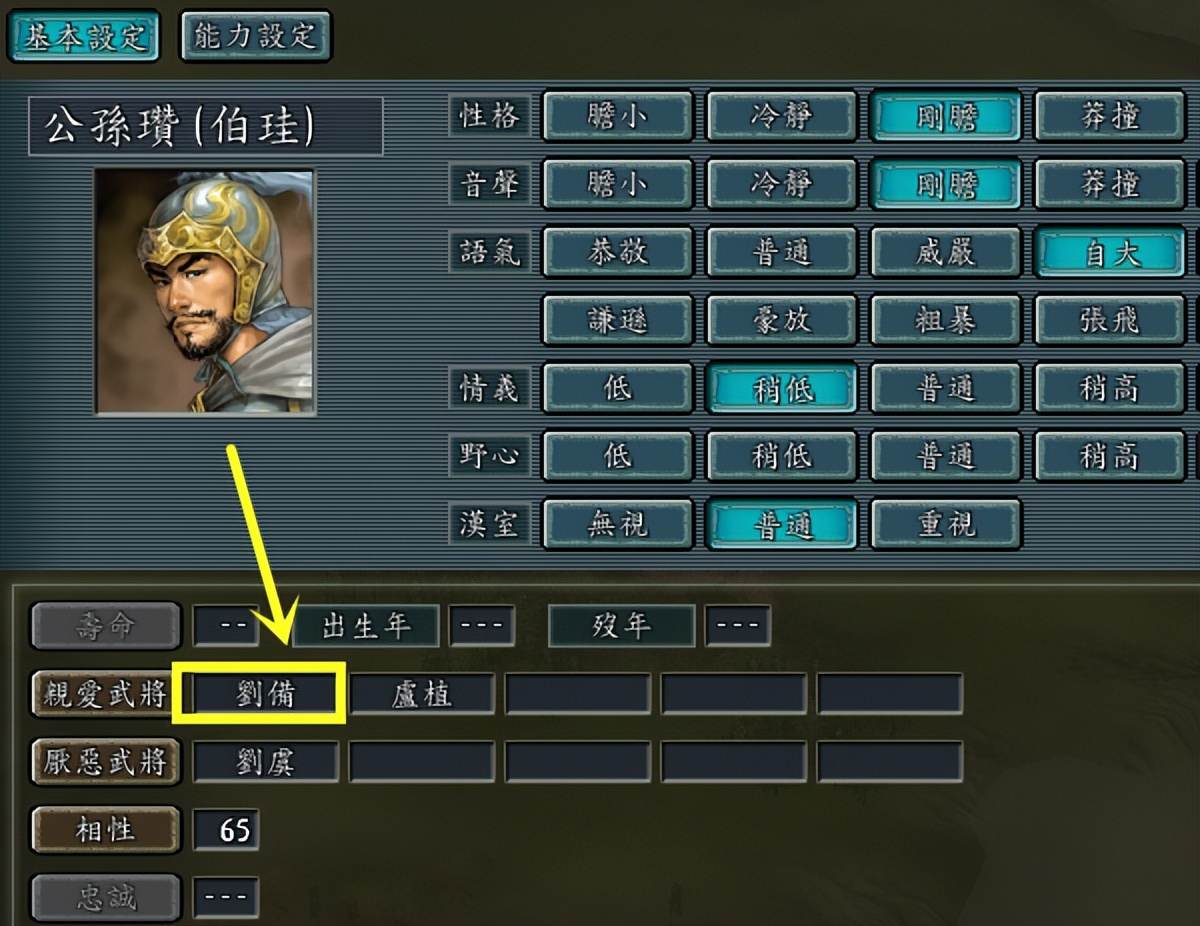Click the 公孫瓚 (伯珪) name field
Image resolution: width=1200 pixels, height=926 pixels.
click(206, 126)
